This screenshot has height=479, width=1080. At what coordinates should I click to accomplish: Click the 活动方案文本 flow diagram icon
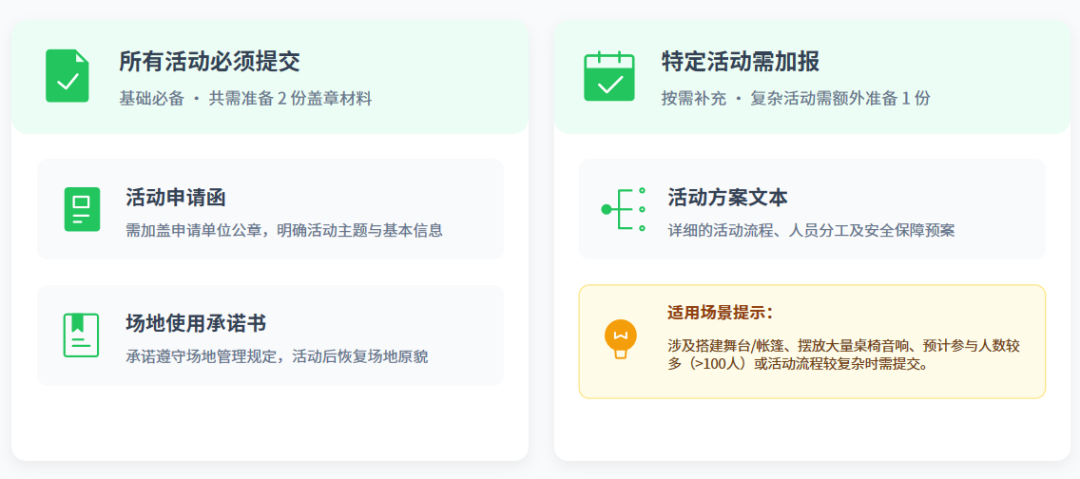pos(623,209)
